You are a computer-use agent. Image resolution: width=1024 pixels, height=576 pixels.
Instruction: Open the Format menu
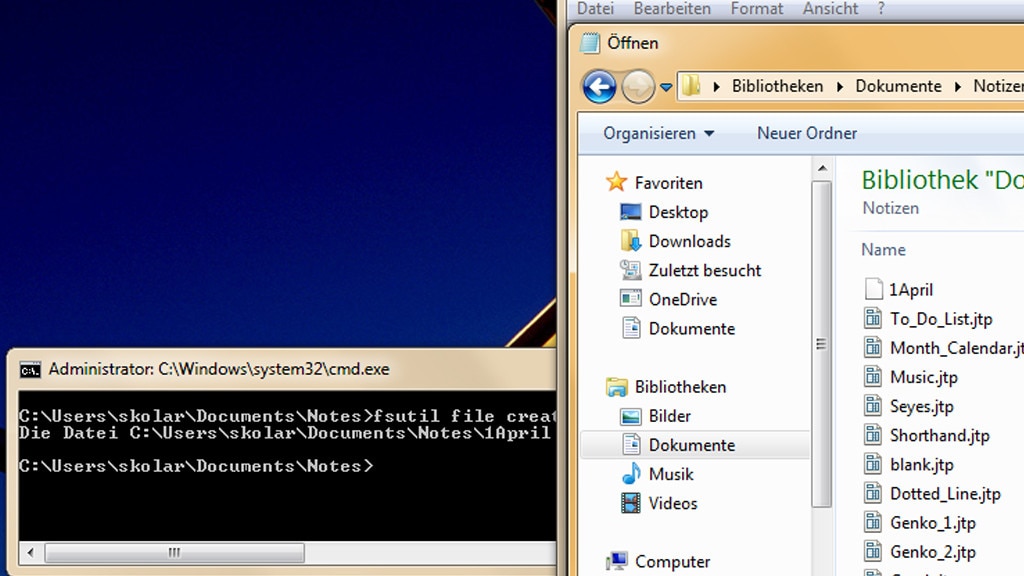[757, 9]
